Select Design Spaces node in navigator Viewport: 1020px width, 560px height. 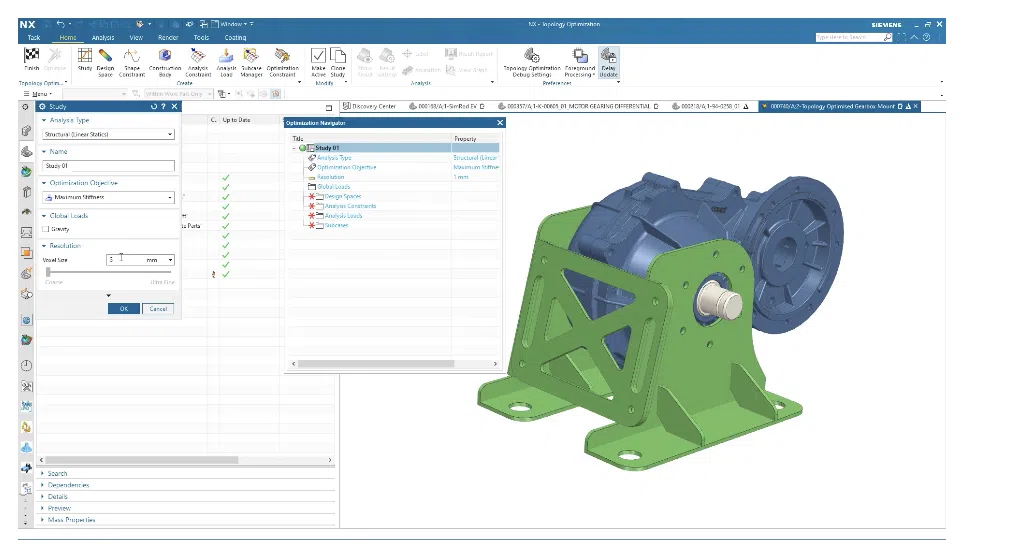342,196
